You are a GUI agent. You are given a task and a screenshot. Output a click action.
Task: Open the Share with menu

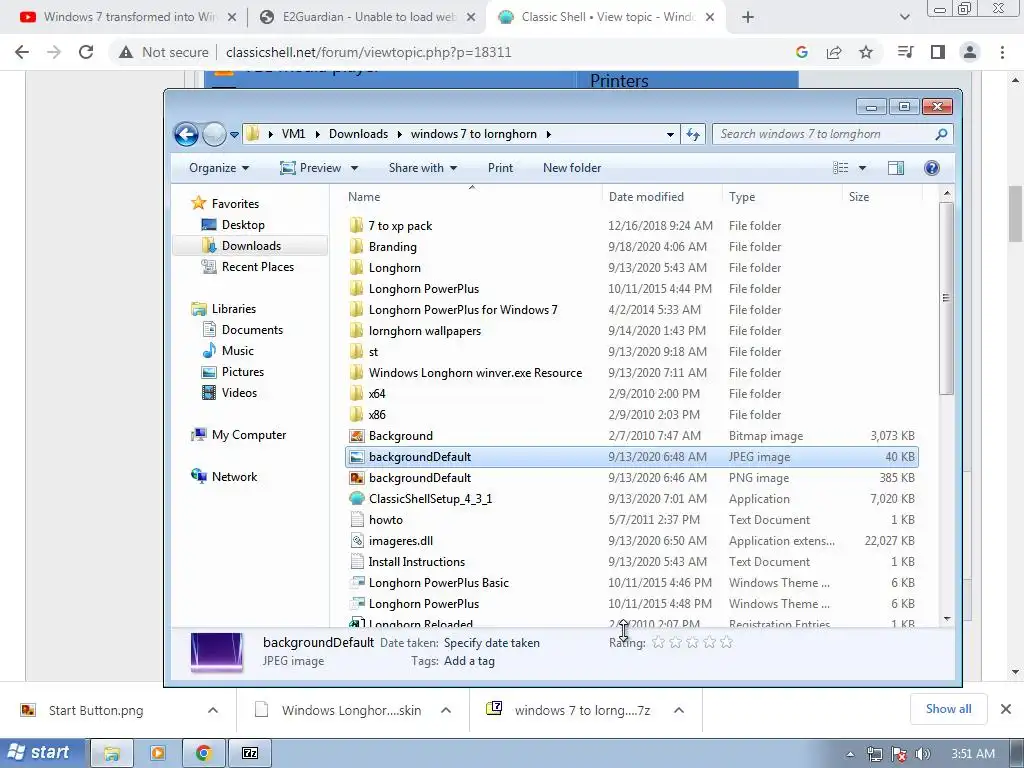click(x=423, y=168)
